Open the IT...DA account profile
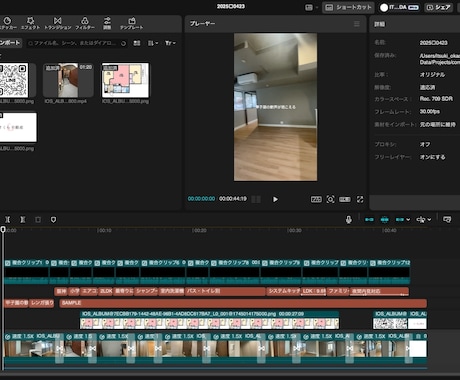Viewport: 460px width, 380px height. click(x=399, y=7)
